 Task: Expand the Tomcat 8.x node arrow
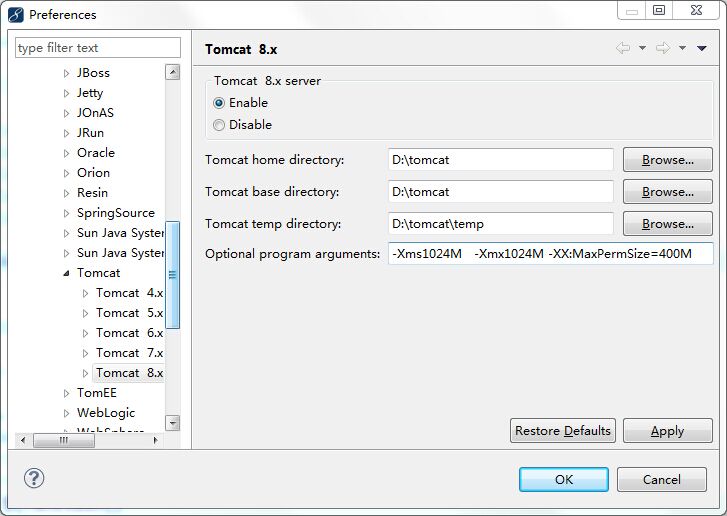pyautogui.click(x=85, y=373)
